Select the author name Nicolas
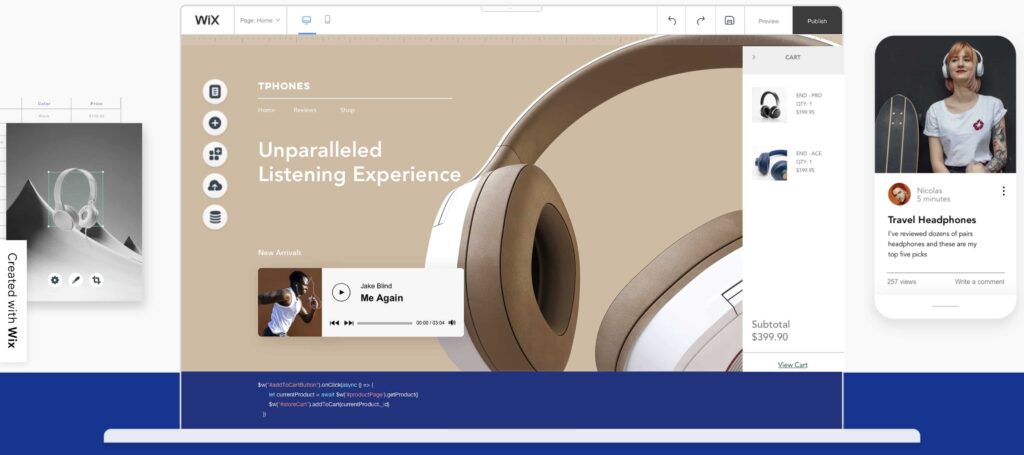1024x455 pixels. [929, 191]
